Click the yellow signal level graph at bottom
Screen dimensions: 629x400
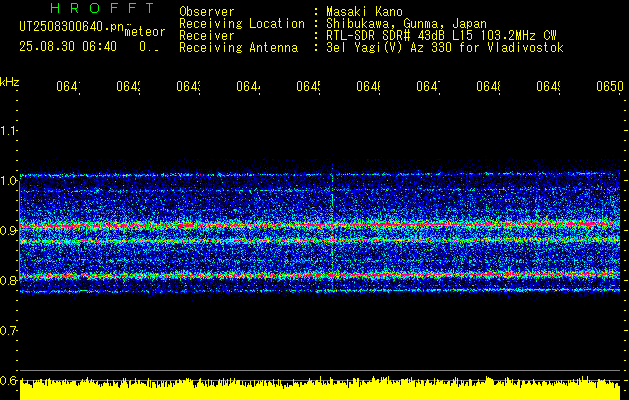coord(320,389)
